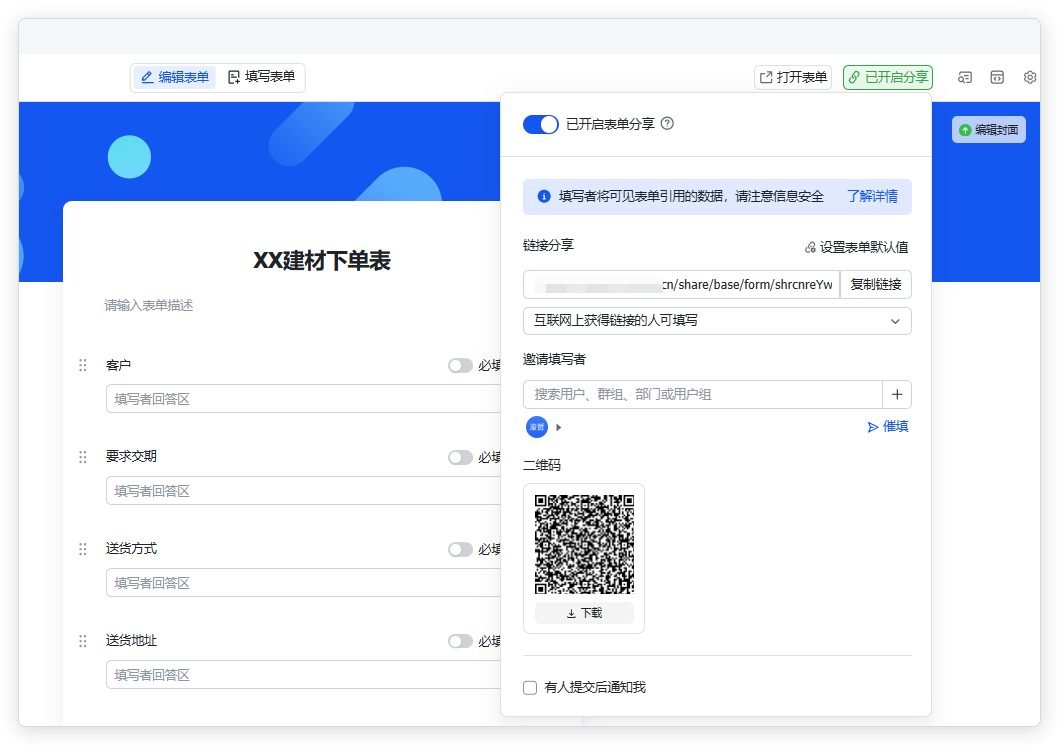
Task: Click the 复制链接 button
Action: click(x=875, y=284)
